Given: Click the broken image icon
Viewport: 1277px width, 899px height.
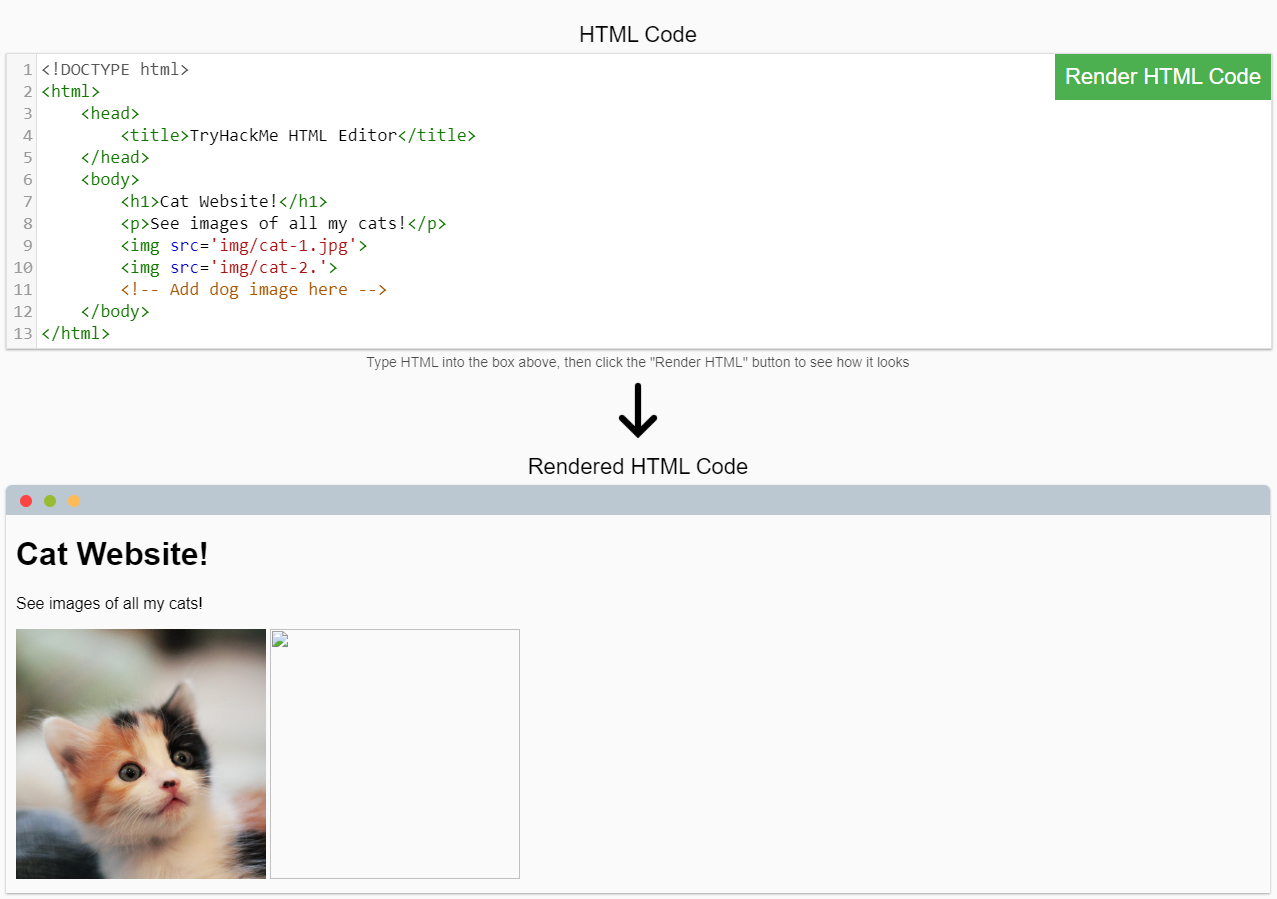Looking at the screenshot, I should coord(280,640).
